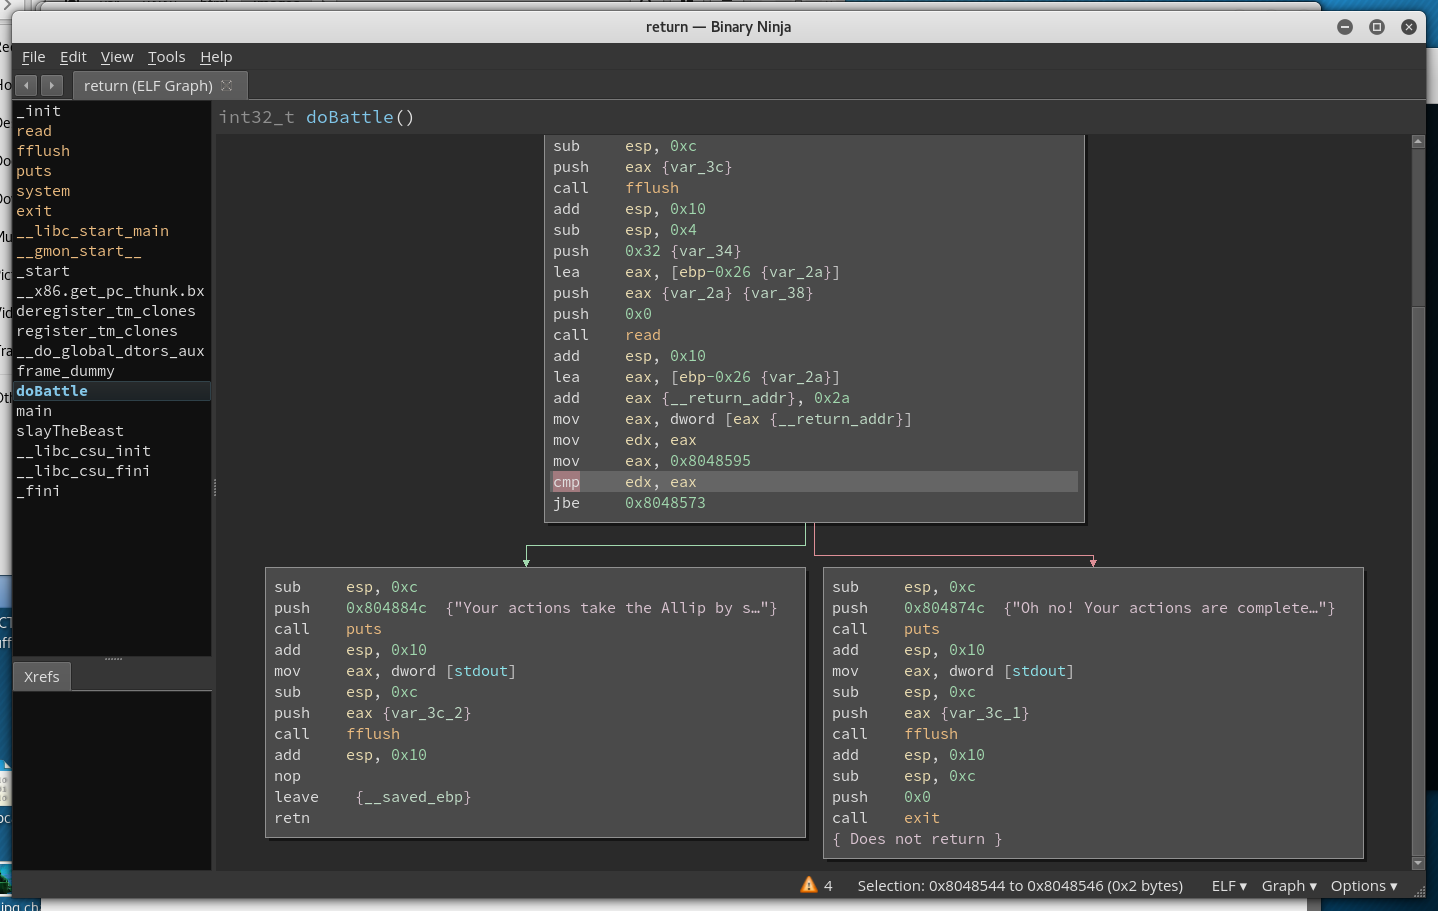Viewport: 1438px width, 911px height.
Task: Minimize the Binary Ninja window
Action: pyautogui.click(x=1345, y=27)
